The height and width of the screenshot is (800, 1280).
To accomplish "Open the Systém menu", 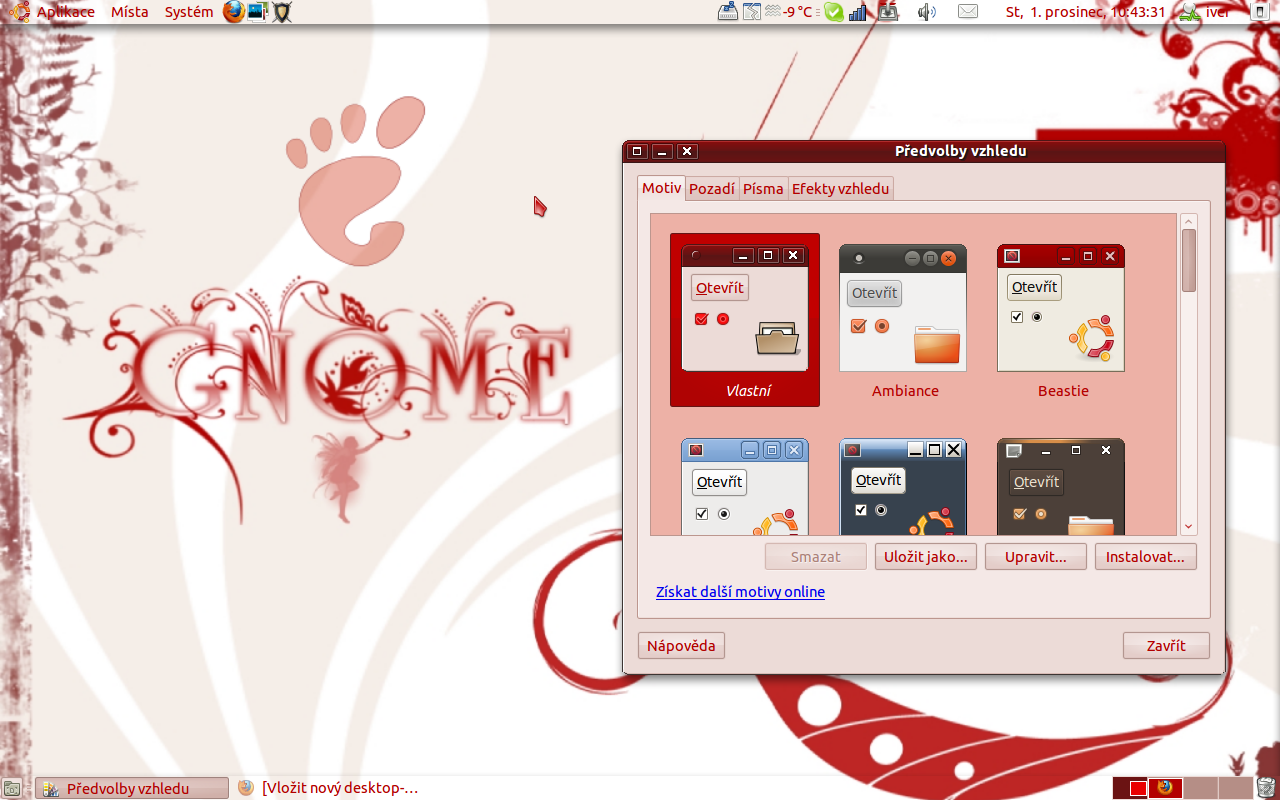I will pyautogui.click(x=189, y=12).
